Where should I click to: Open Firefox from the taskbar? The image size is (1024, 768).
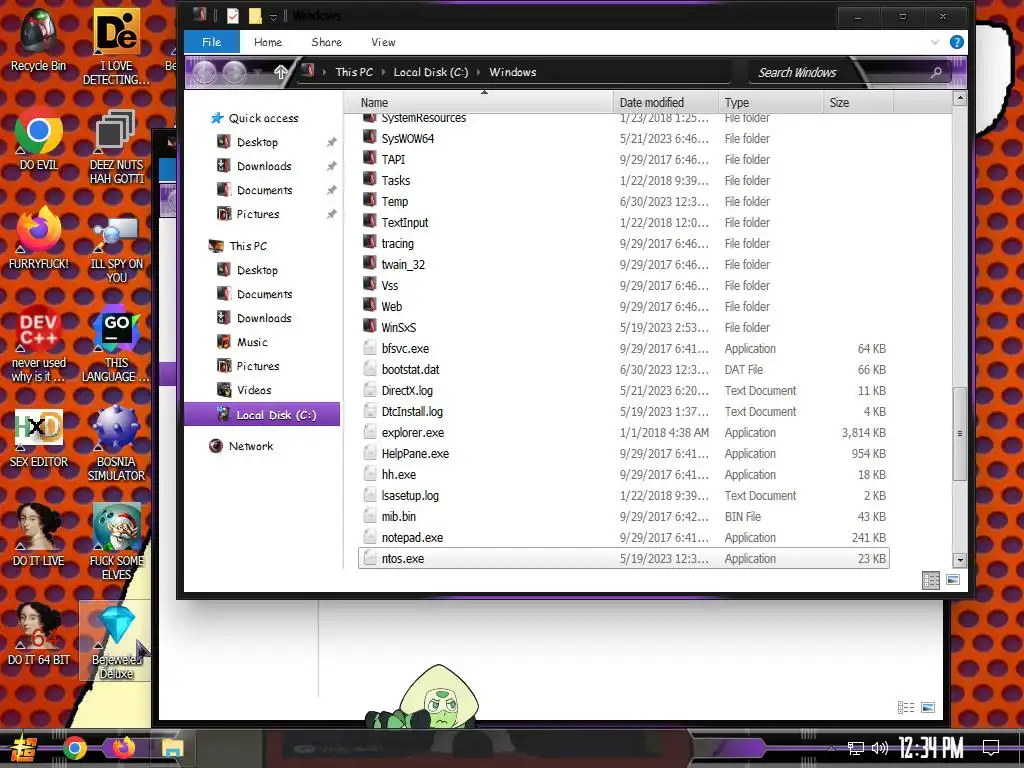(x=123, y=747)
